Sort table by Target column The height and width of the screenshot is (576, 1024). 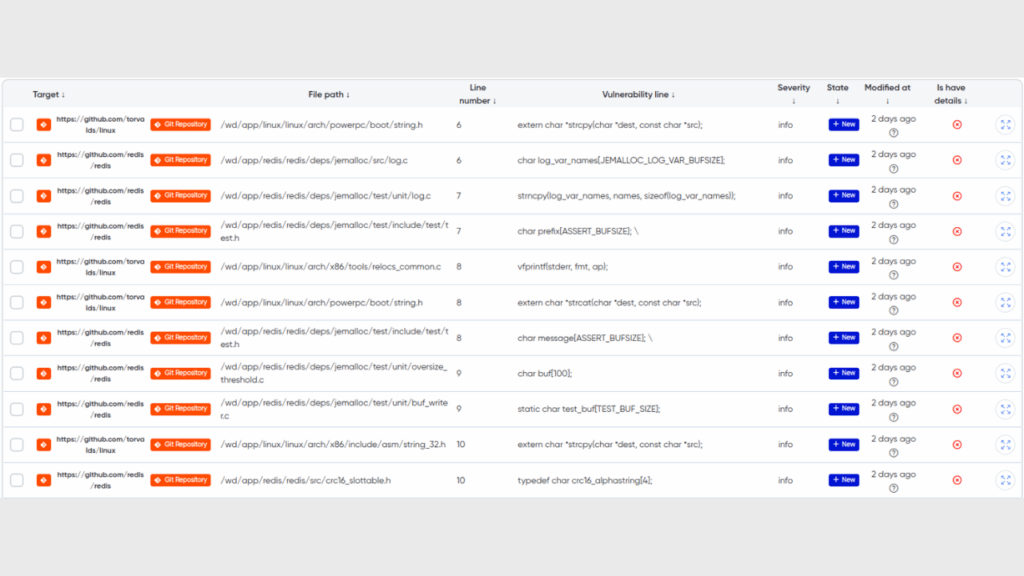coord(49,95)
